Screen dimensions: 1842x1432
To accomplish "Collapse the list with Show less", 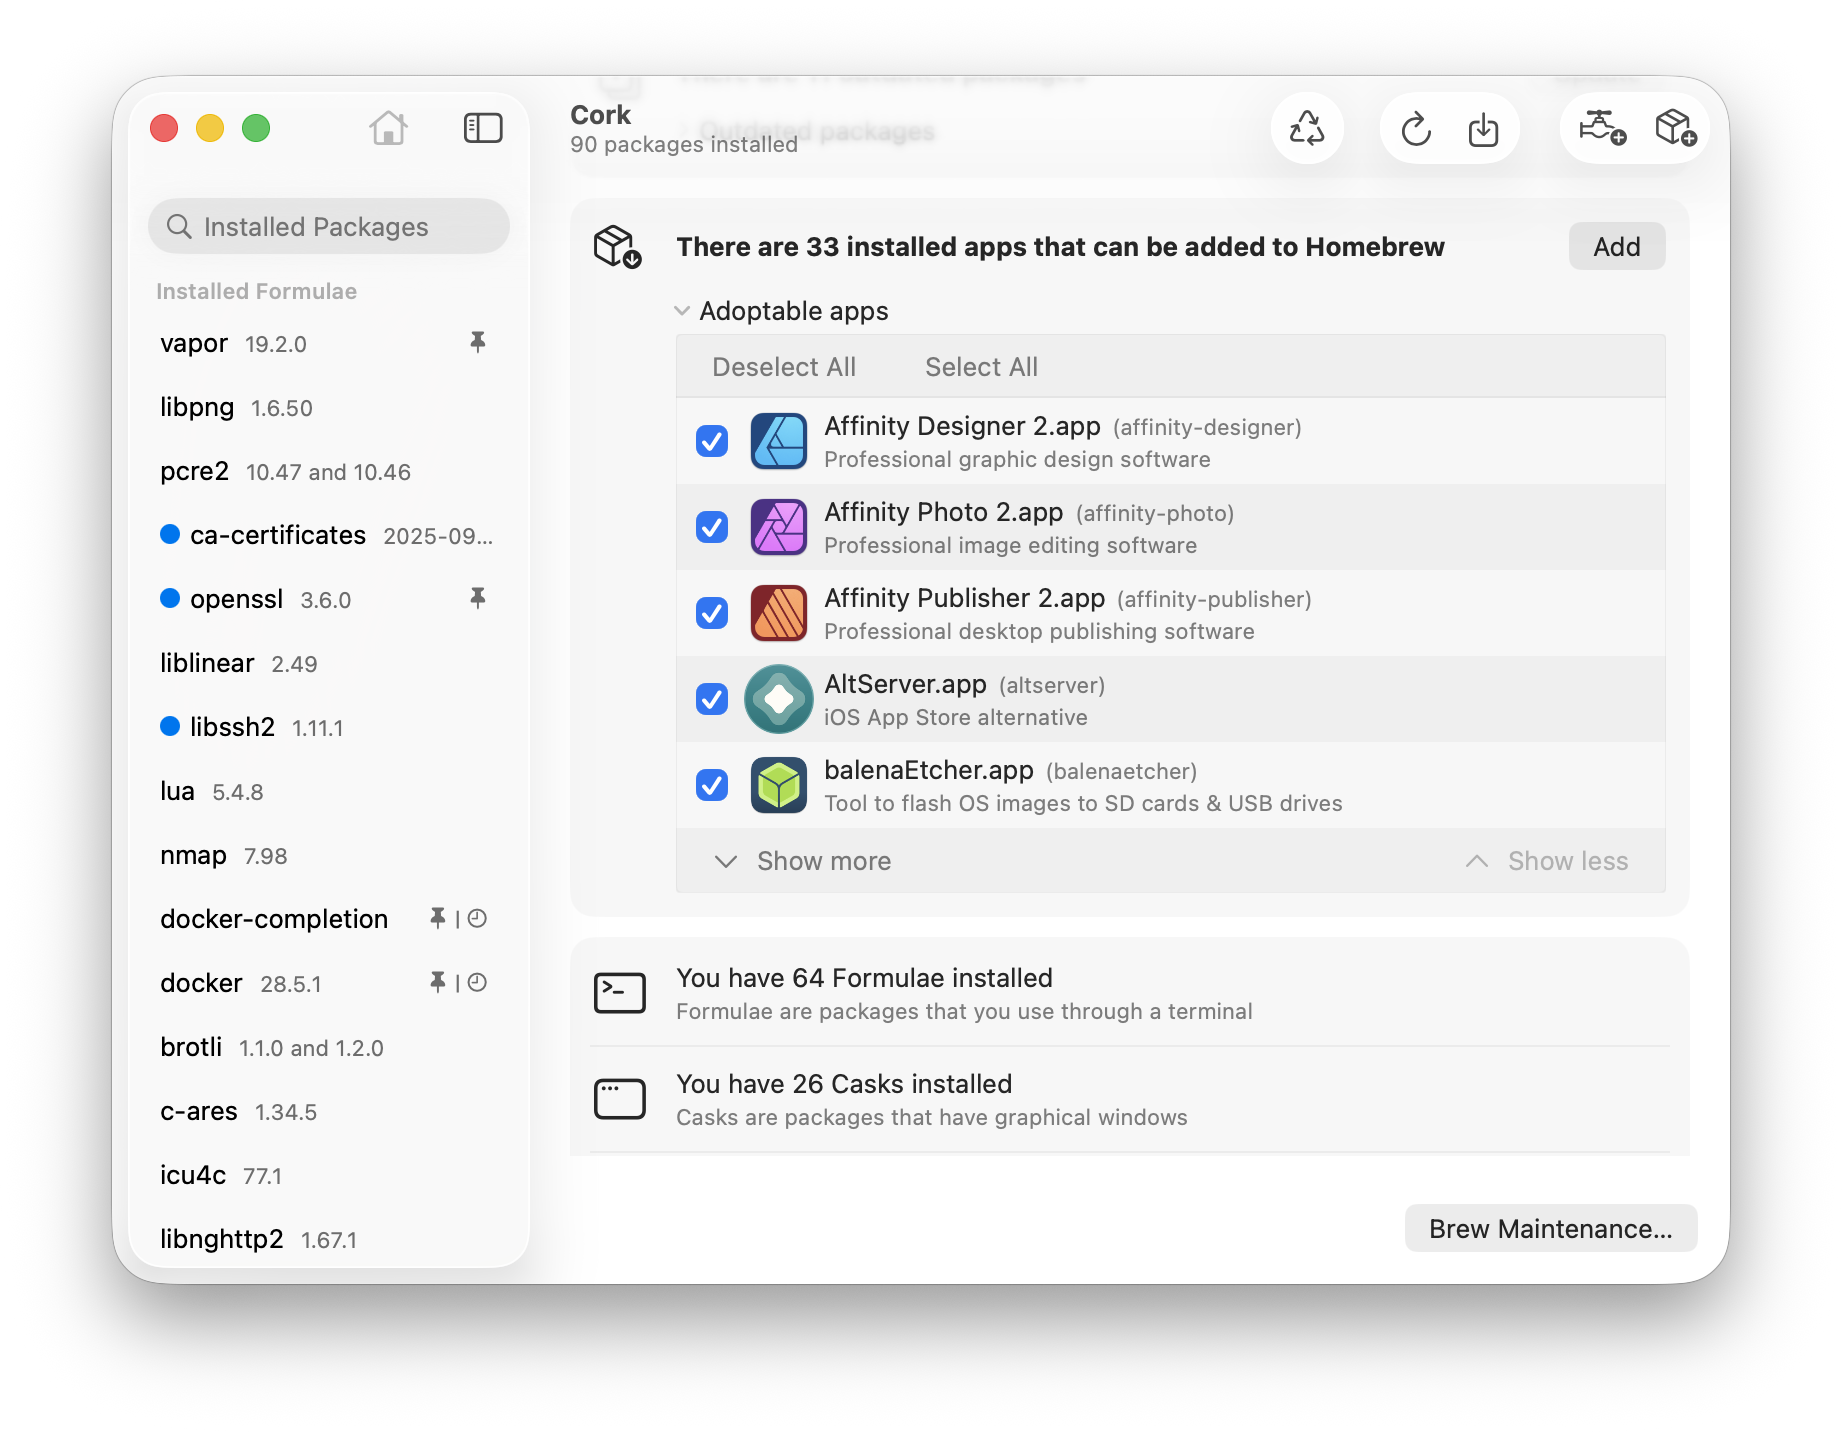I will pos(1547,861).
